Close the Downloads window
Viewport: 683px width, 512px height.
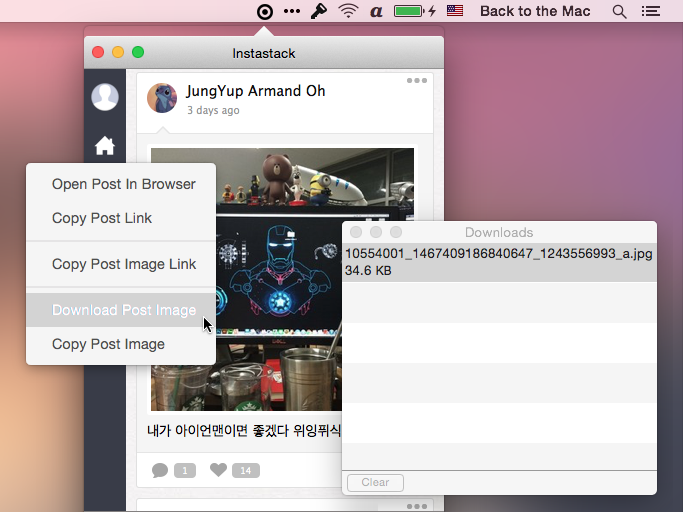click(356, 232)
